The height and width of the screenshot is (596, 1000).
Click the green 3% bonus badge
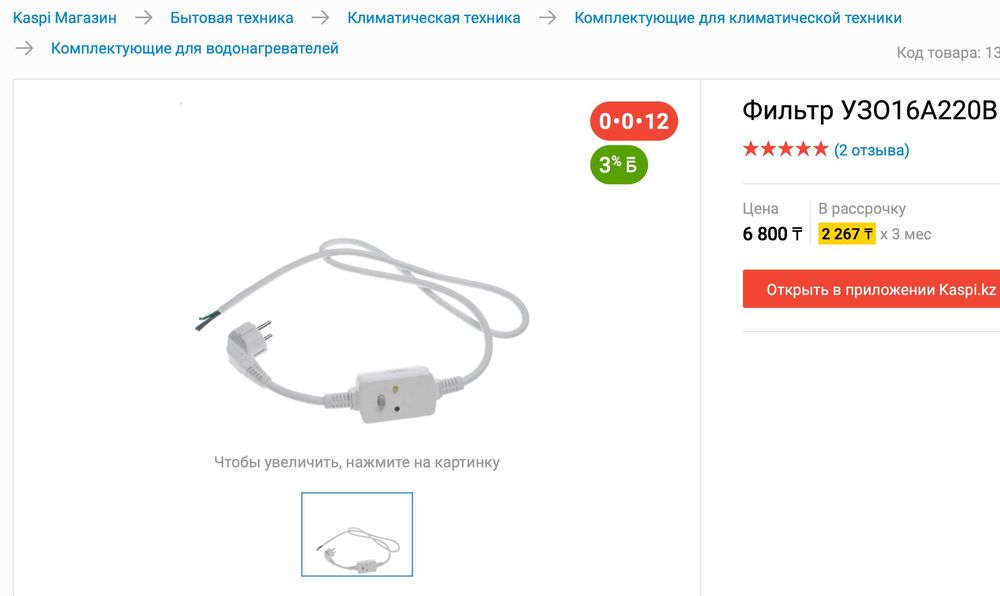[618, 164]
